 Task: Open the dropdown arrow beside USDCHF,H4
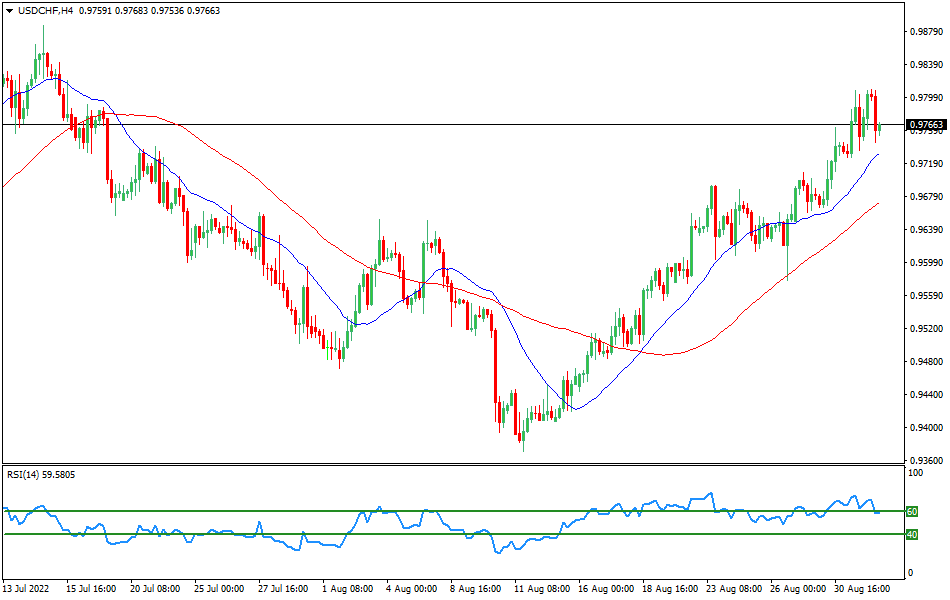[9, 10]
